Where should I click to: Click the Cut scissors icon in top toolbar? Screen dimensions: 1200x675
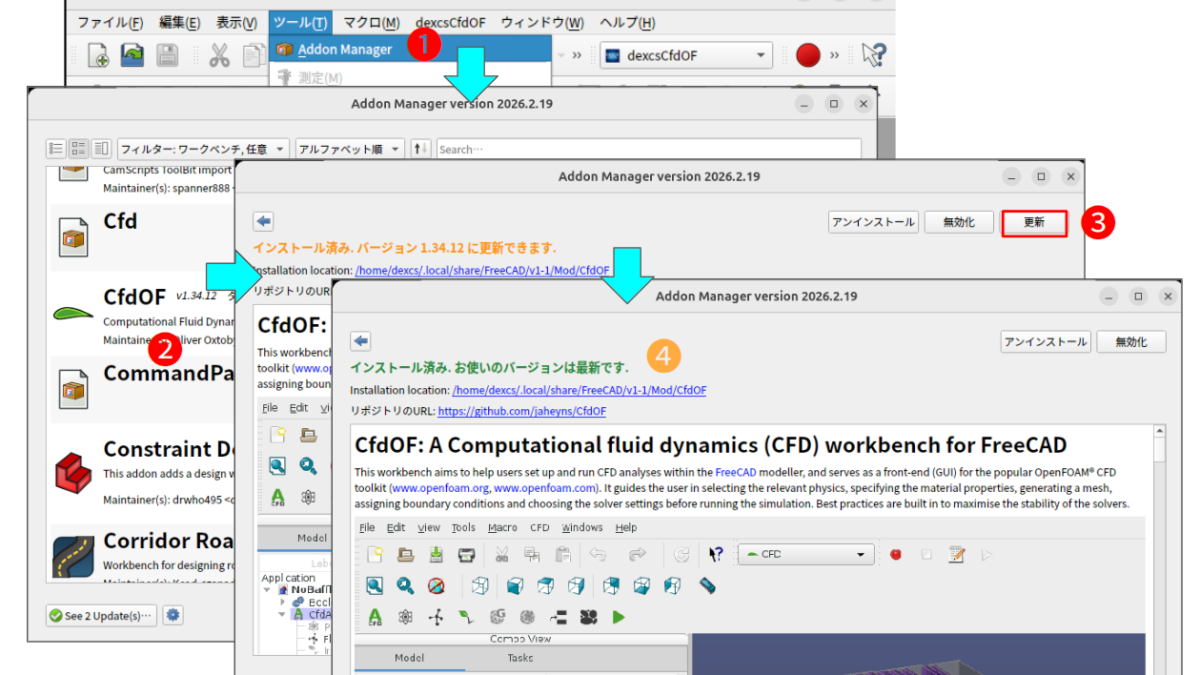click(219, 56)
